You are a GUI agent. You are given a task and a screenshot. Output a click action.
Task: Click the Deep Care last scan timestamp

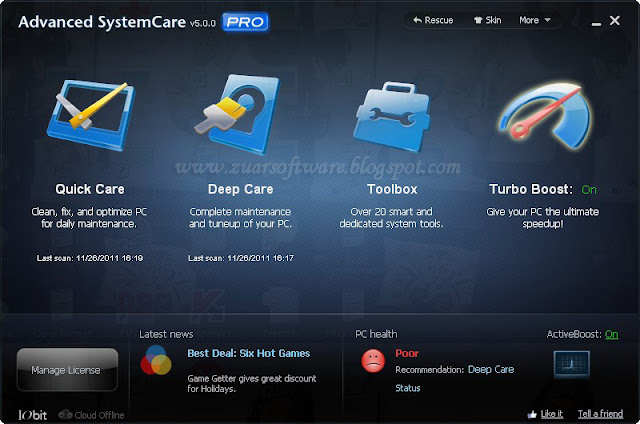pyautogui.click(x=241, y=258)
